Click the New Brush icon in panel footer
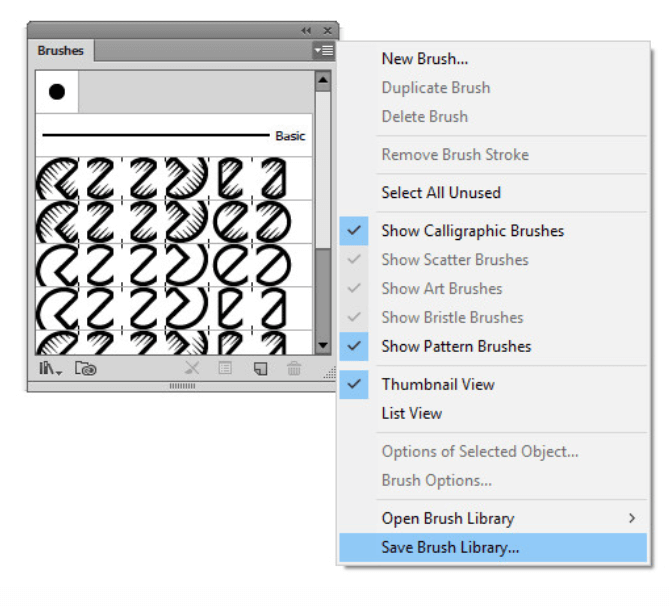The width and height of the screenshot is (670, 606). point(260,368)
